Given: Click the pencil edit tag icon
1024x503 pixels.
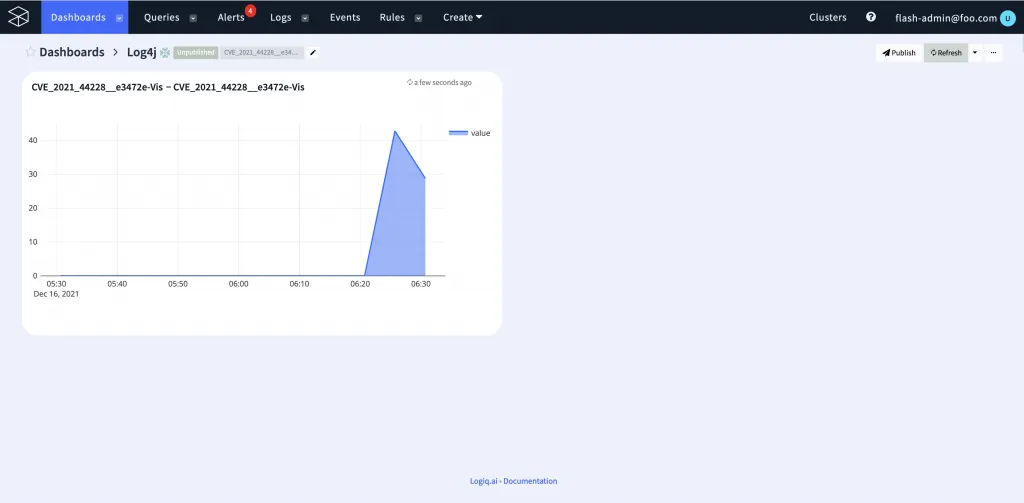Looking at the screenshot, I should tap(313, 52).
